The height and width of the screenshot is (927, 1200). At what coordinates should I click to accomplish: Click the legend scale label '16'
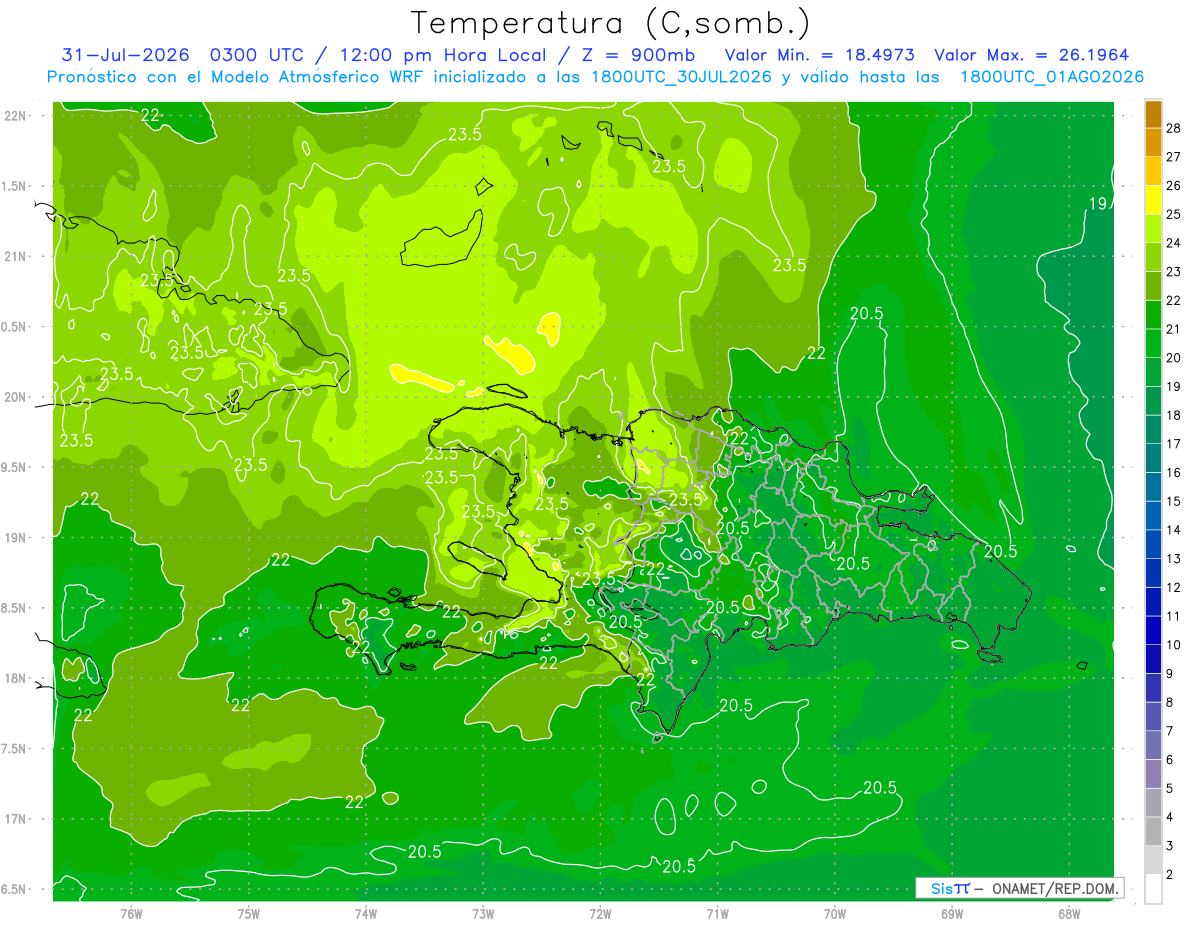pos(1175,472)
